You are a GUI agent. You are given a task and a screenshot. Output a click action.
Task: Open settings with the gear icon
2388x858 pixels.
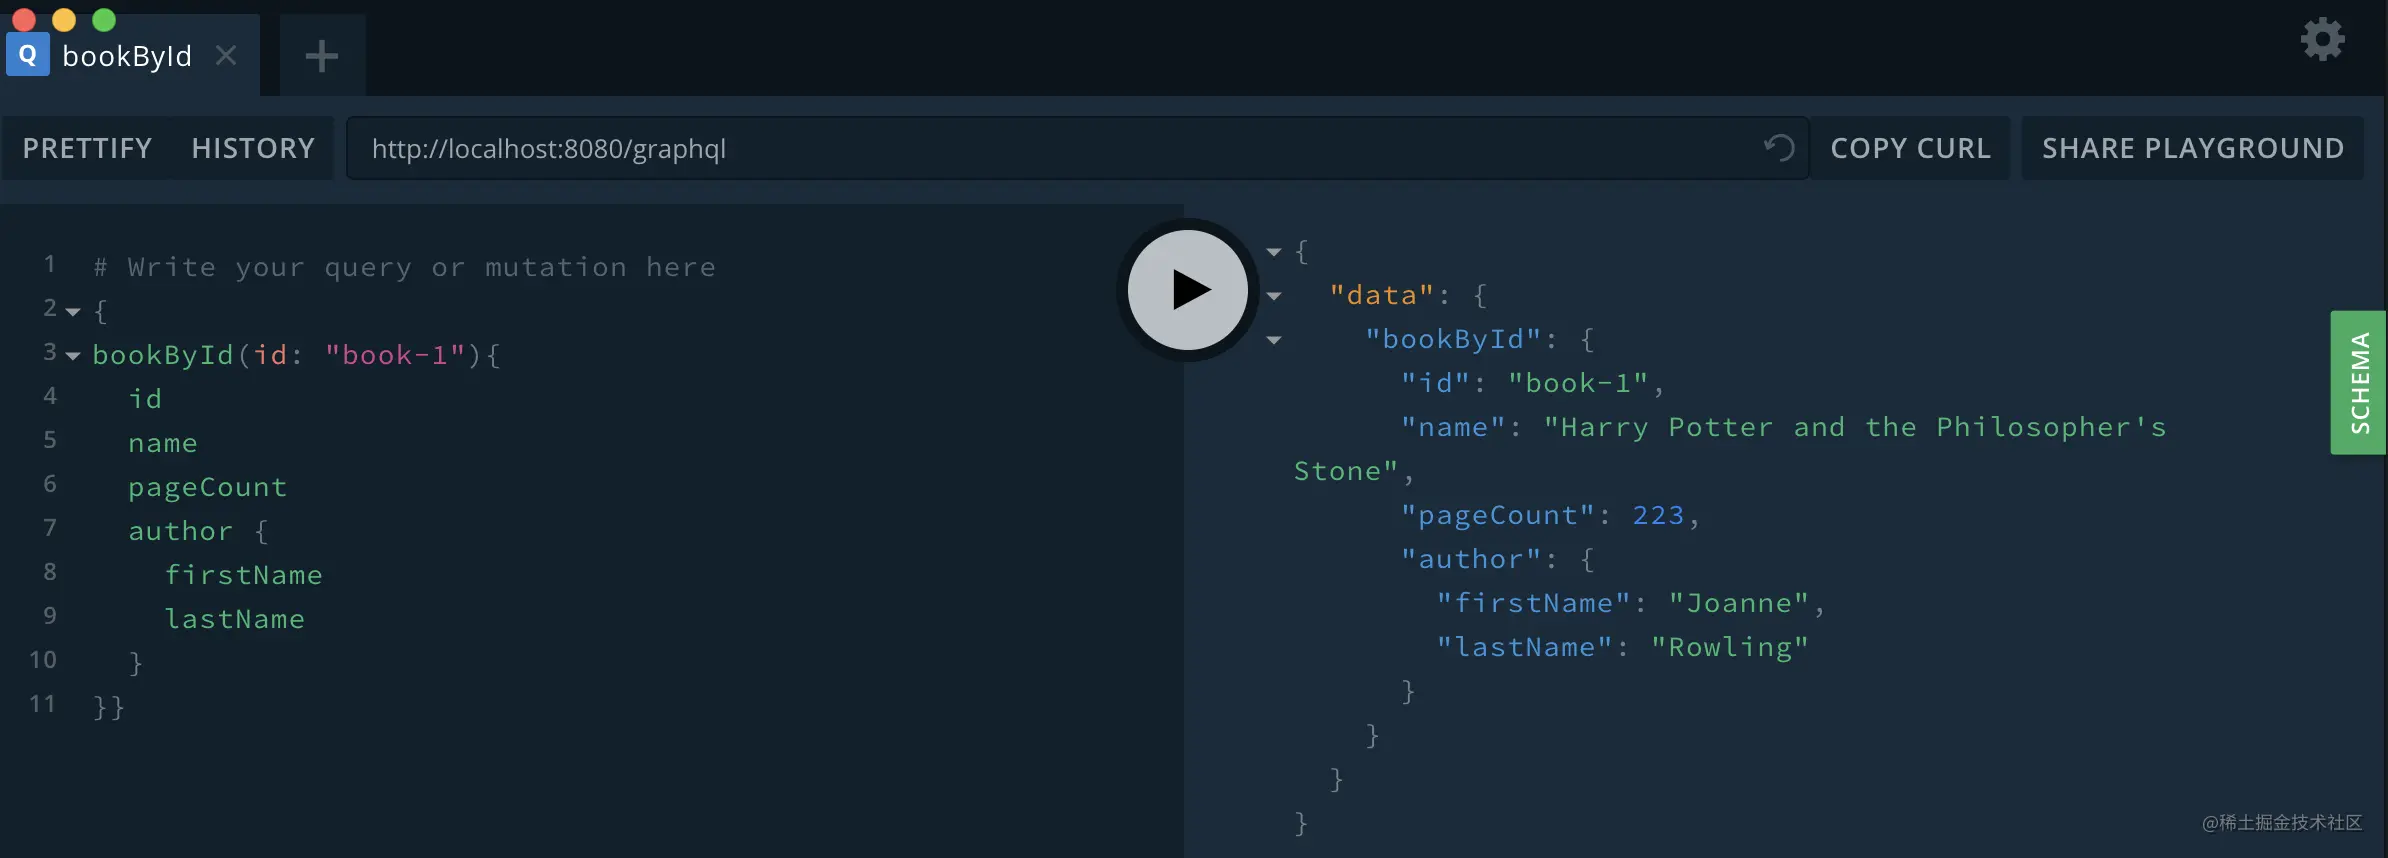[x=2322, y=40]
